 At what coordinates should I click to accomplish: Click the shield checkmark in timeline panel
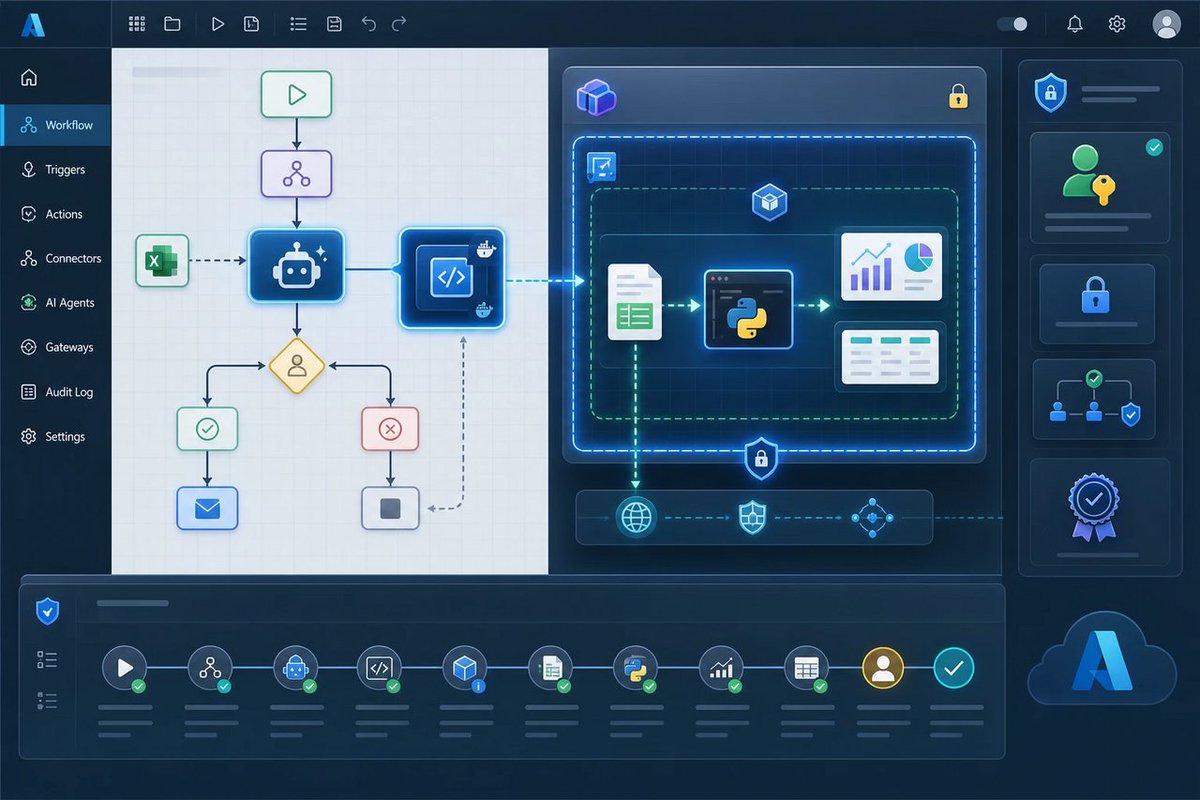click(x=47, y=612)
